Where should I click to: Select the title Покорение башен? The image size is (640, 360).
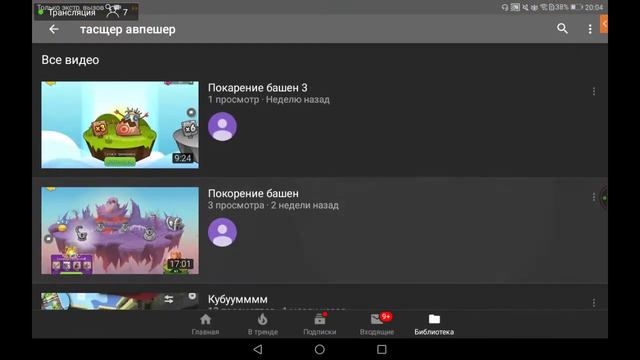(x=253, y=193)
